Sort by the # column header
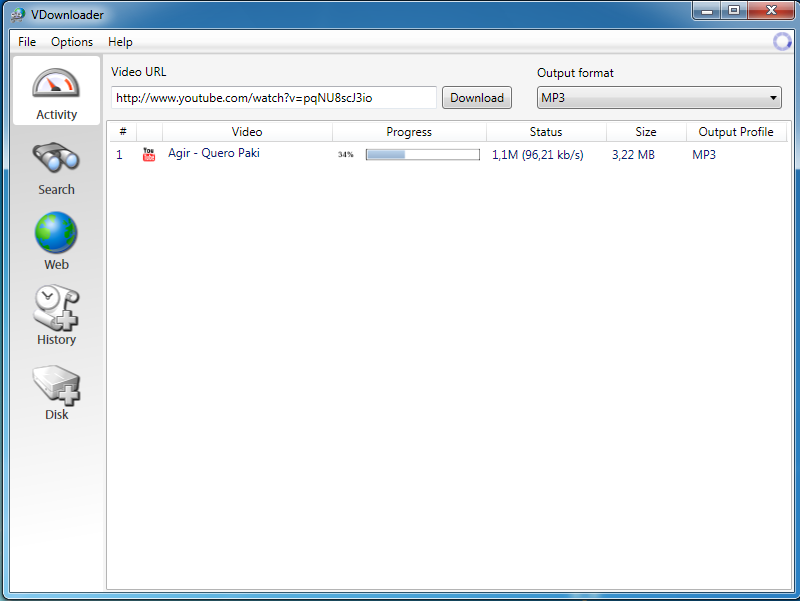The height and width of the screenshot is (601, 800). click(123, 132)
